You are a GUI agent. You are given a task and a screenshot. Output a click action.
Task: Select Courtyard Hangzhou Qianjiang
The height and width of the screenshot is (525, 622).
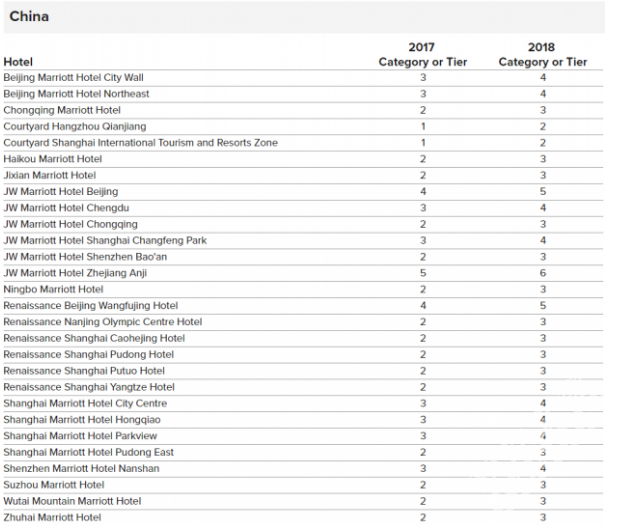75,126
